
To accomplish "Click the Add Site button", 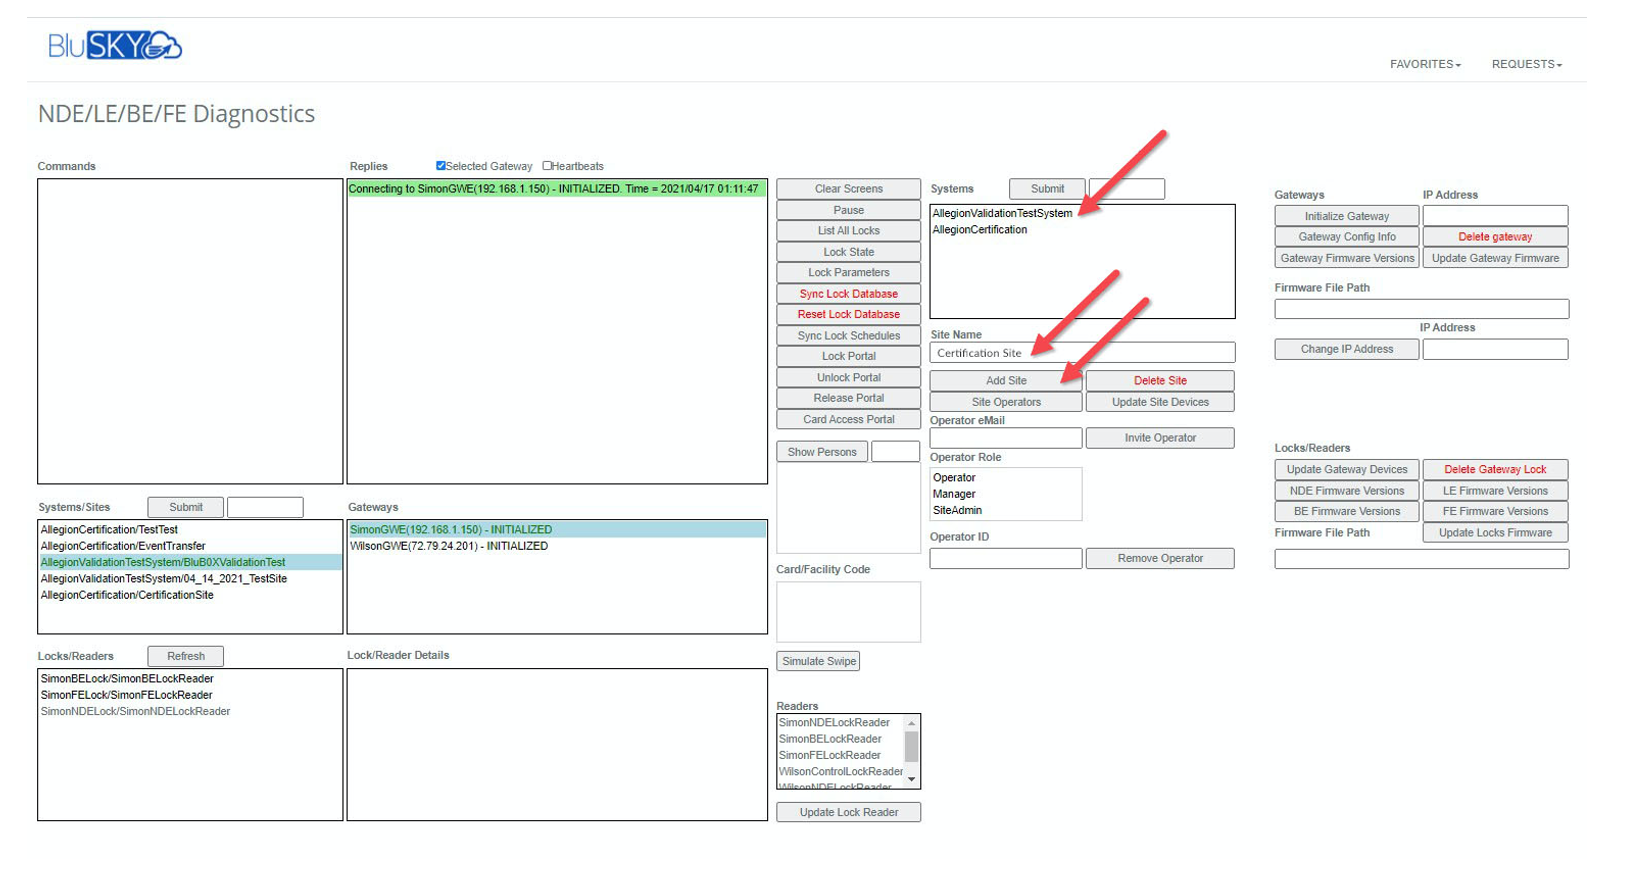I will (1005, 381).
